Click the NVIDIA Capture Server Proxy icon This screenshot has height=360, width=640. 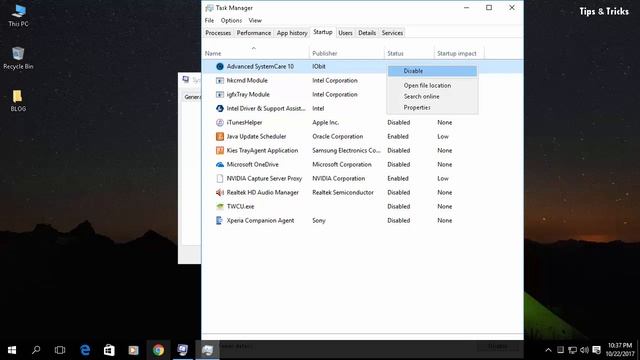click(x=220, y=178)
